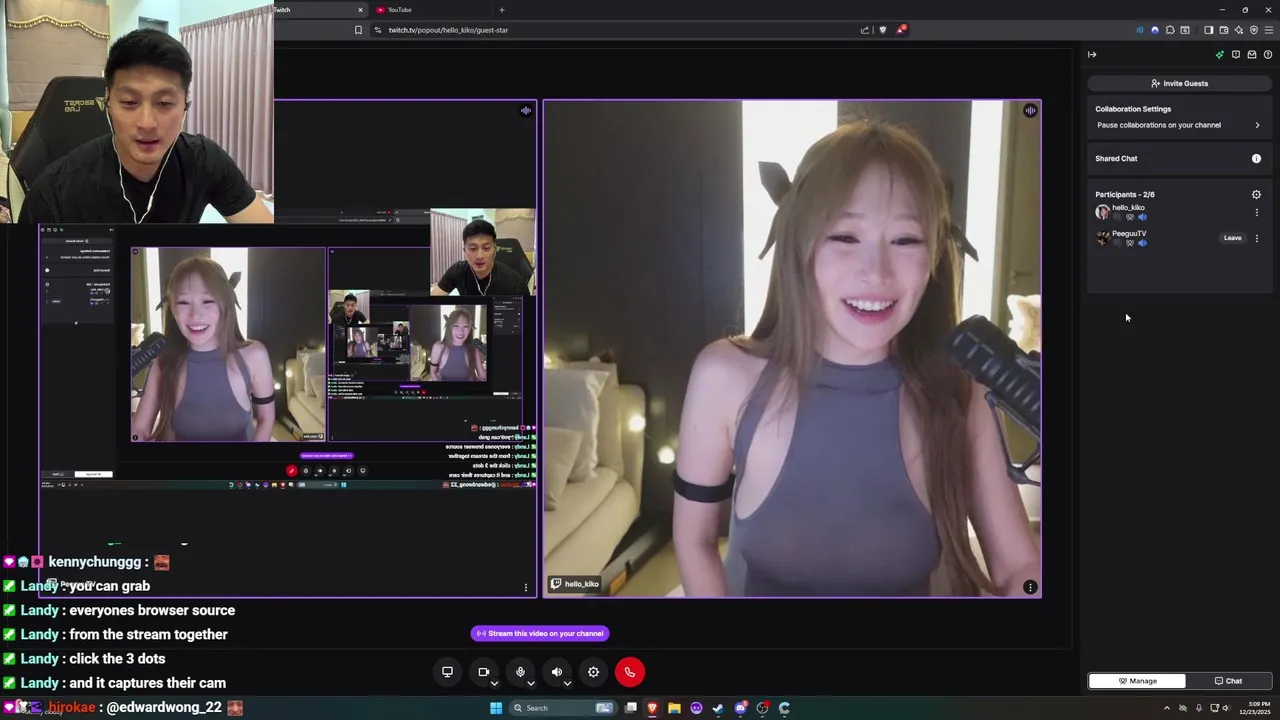The height and width of the screenshot is (720, 1280).
Task: Click the taskbar Search box
Action: 563,708
